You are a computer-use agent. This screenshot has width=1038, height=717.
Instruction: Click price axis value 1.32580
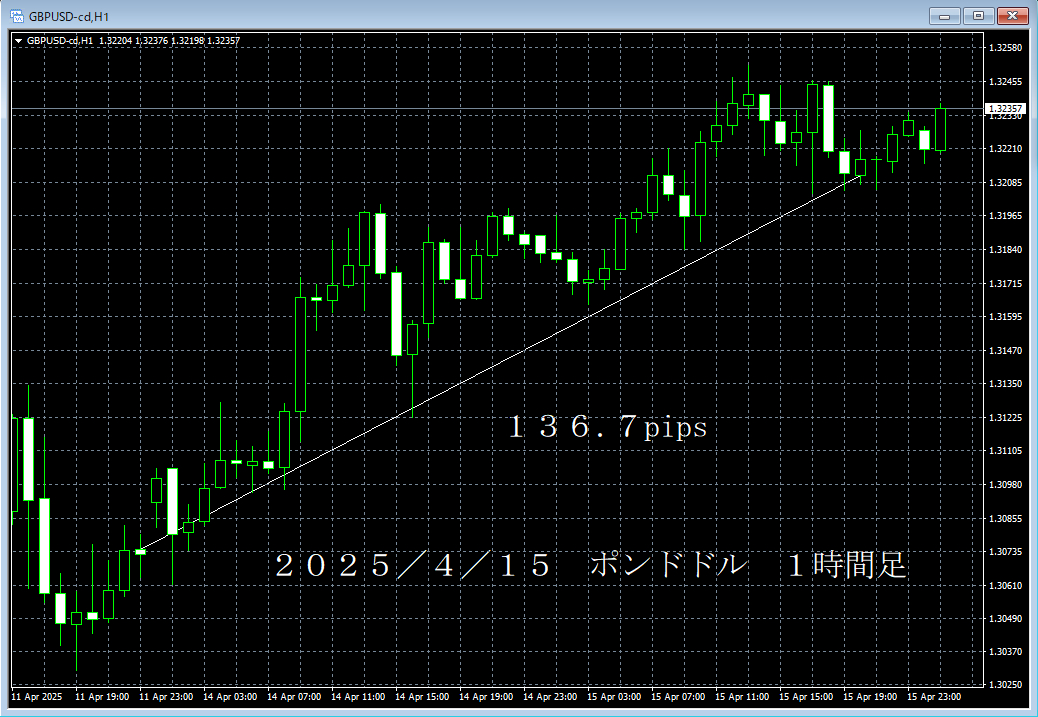[x=1005, y=48]
